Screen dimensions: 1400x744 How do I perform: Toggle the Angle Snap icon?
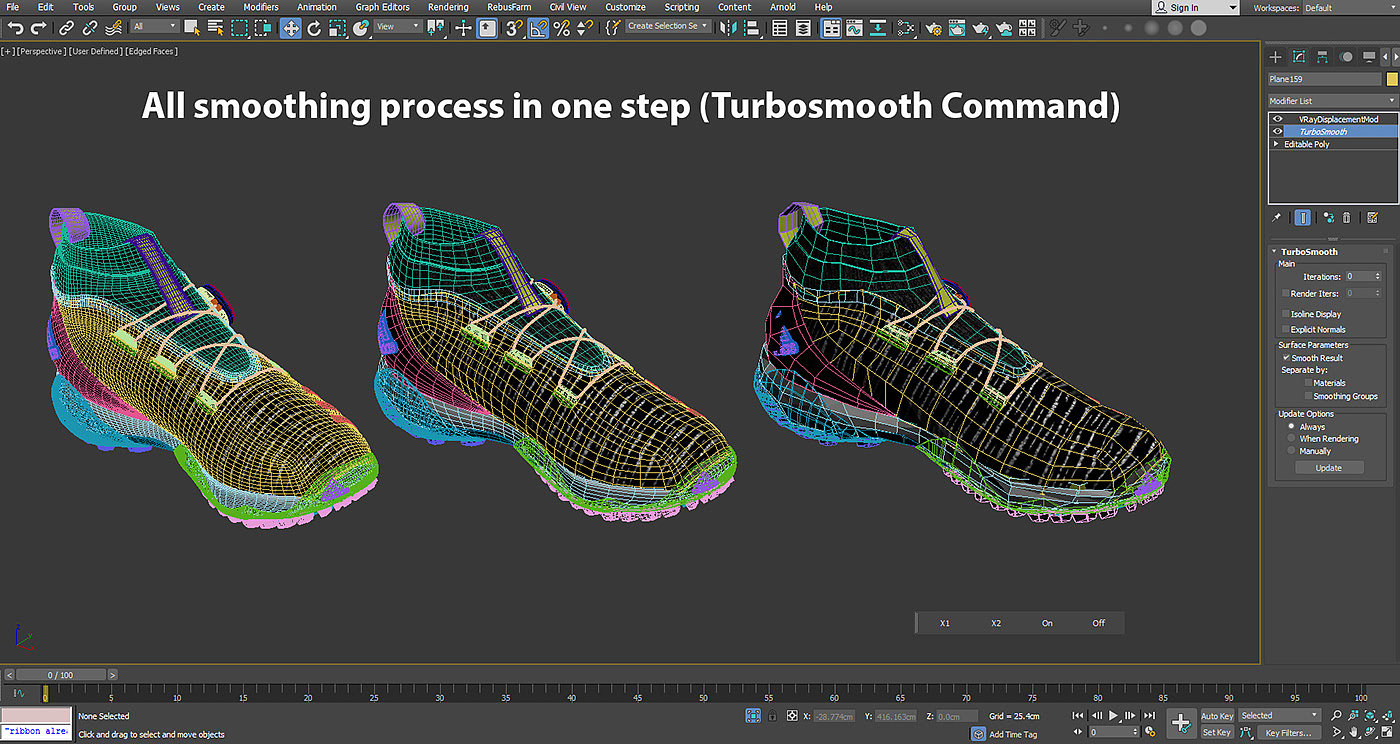point(538,28)
